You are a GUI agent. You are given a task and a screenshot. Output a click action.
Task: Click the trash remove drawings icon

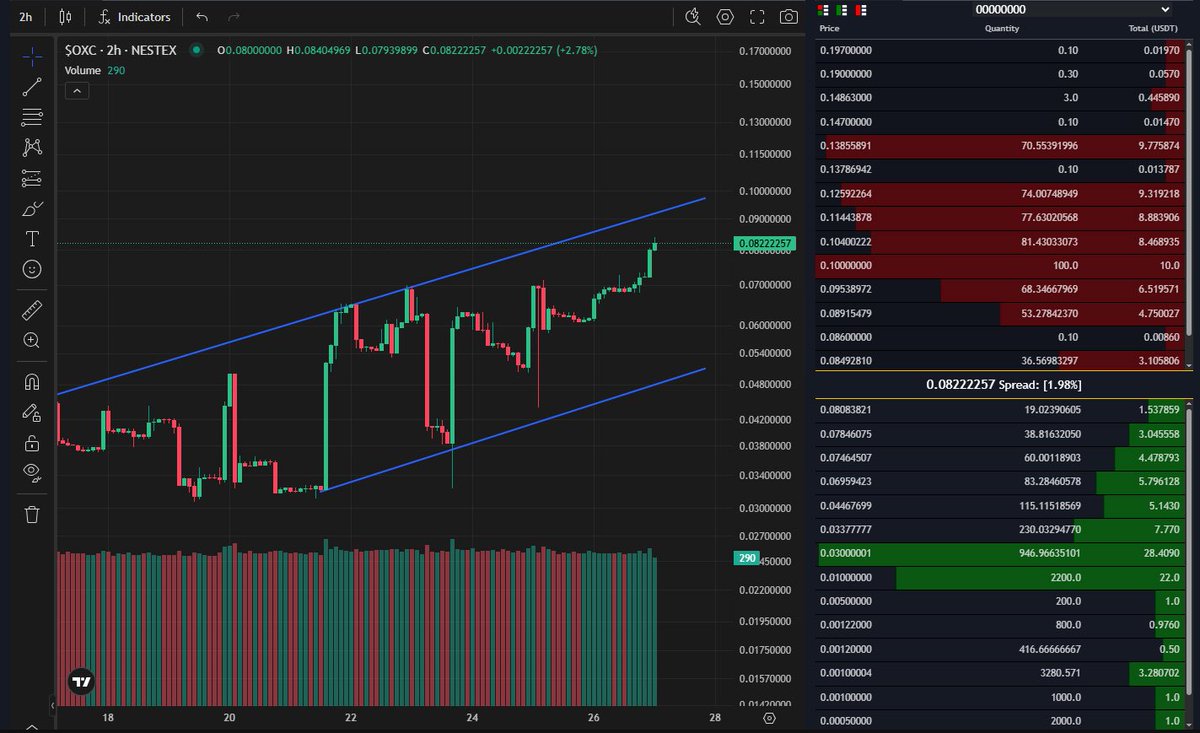tap(32, 514)
